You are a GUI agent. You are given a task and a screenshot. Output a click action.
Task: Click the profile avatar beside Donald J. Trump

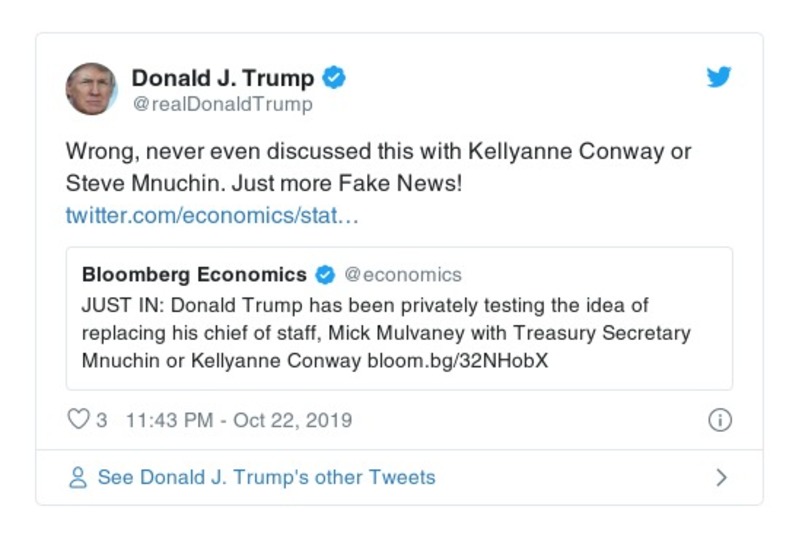coord(92,88)
